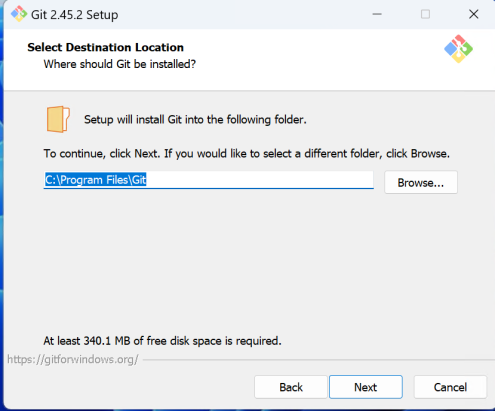
Task: Click the "To continue, click Next" instruction text
Action: click(247, 153)
